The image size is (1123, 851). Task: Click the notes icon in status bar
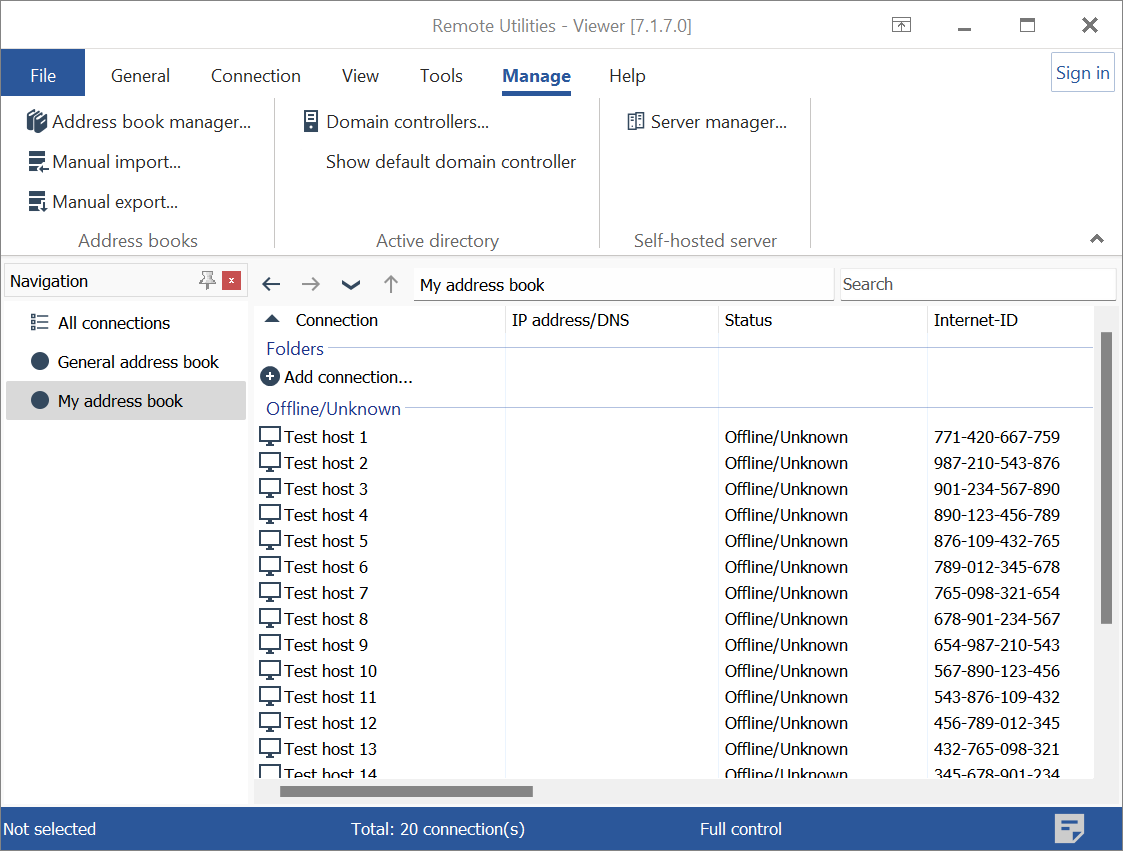(1070, 828)
